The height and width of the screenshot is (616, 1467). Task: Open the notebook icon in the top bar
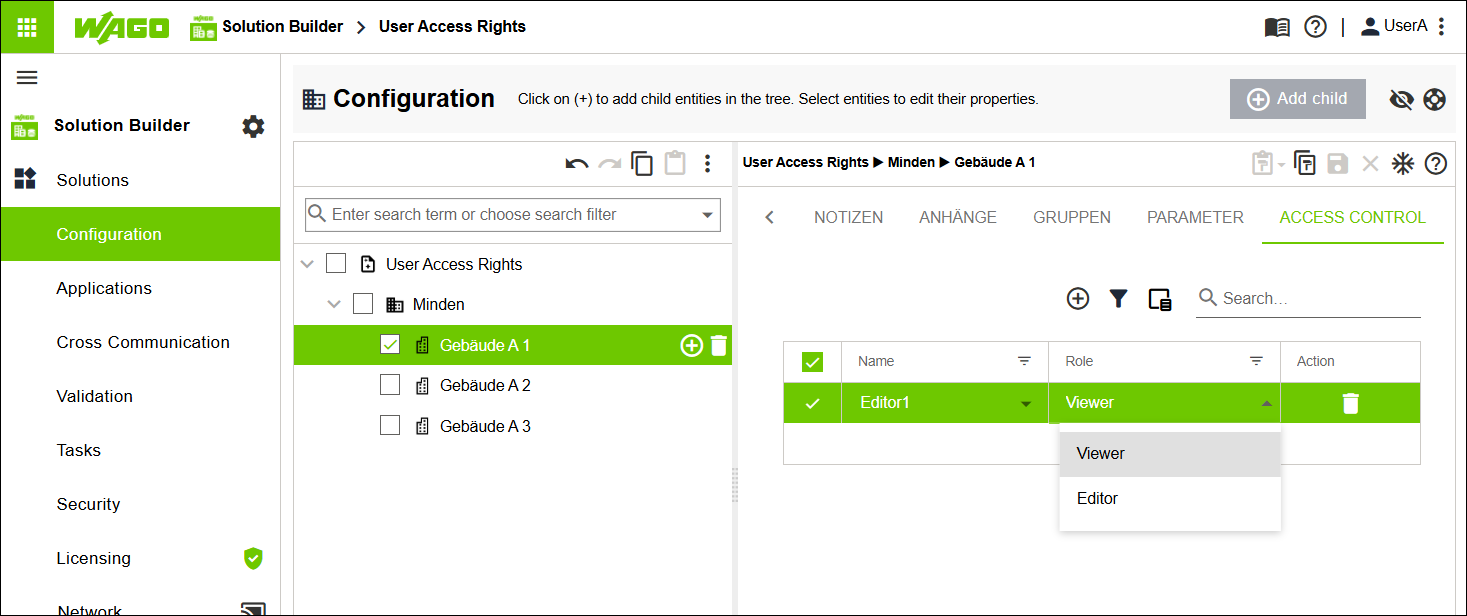(x=1276, y=27)
